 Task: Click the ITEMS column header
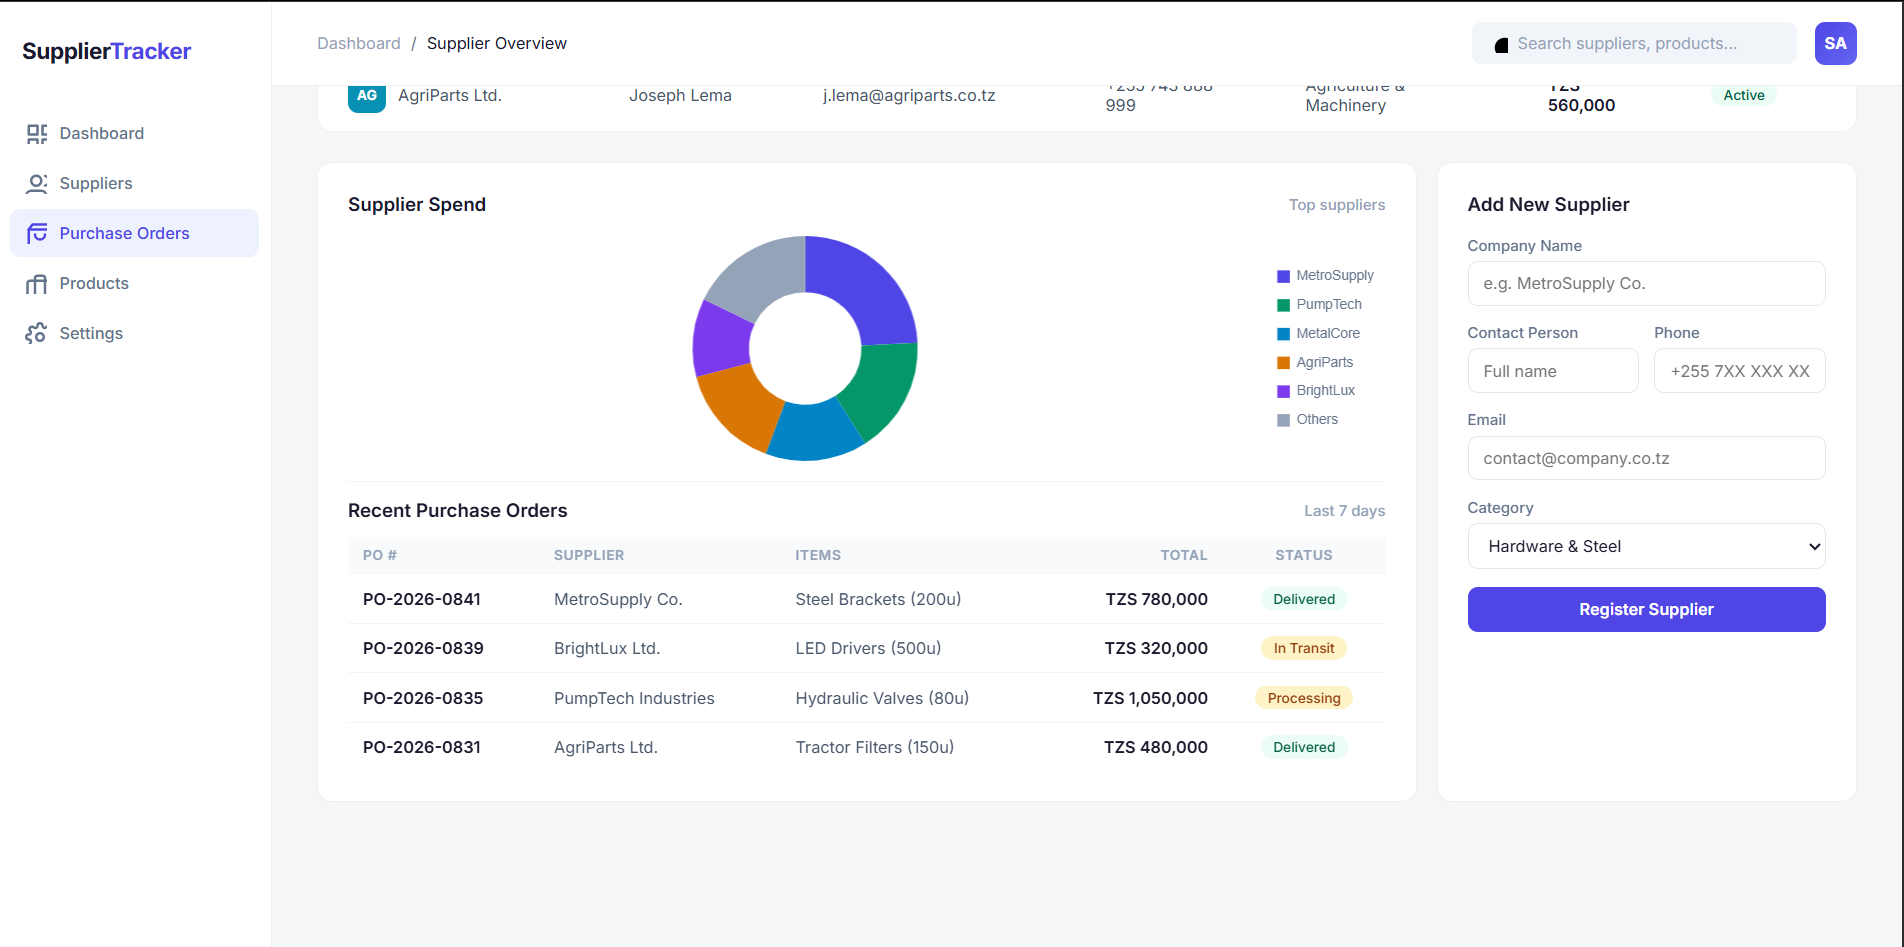818,555
